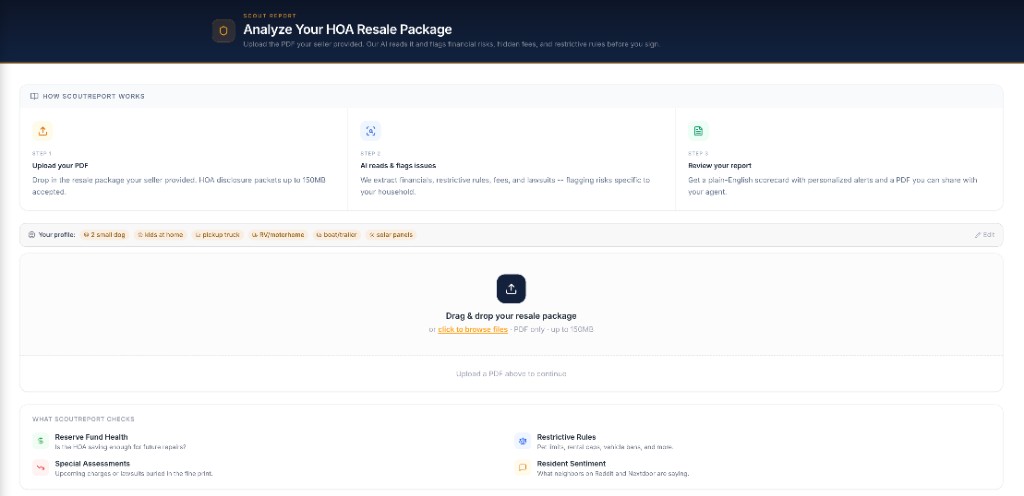This screenshot has width=1024, height=496.
Task: Edit your profile using the Edit button
Action: (x=985, y=235)
